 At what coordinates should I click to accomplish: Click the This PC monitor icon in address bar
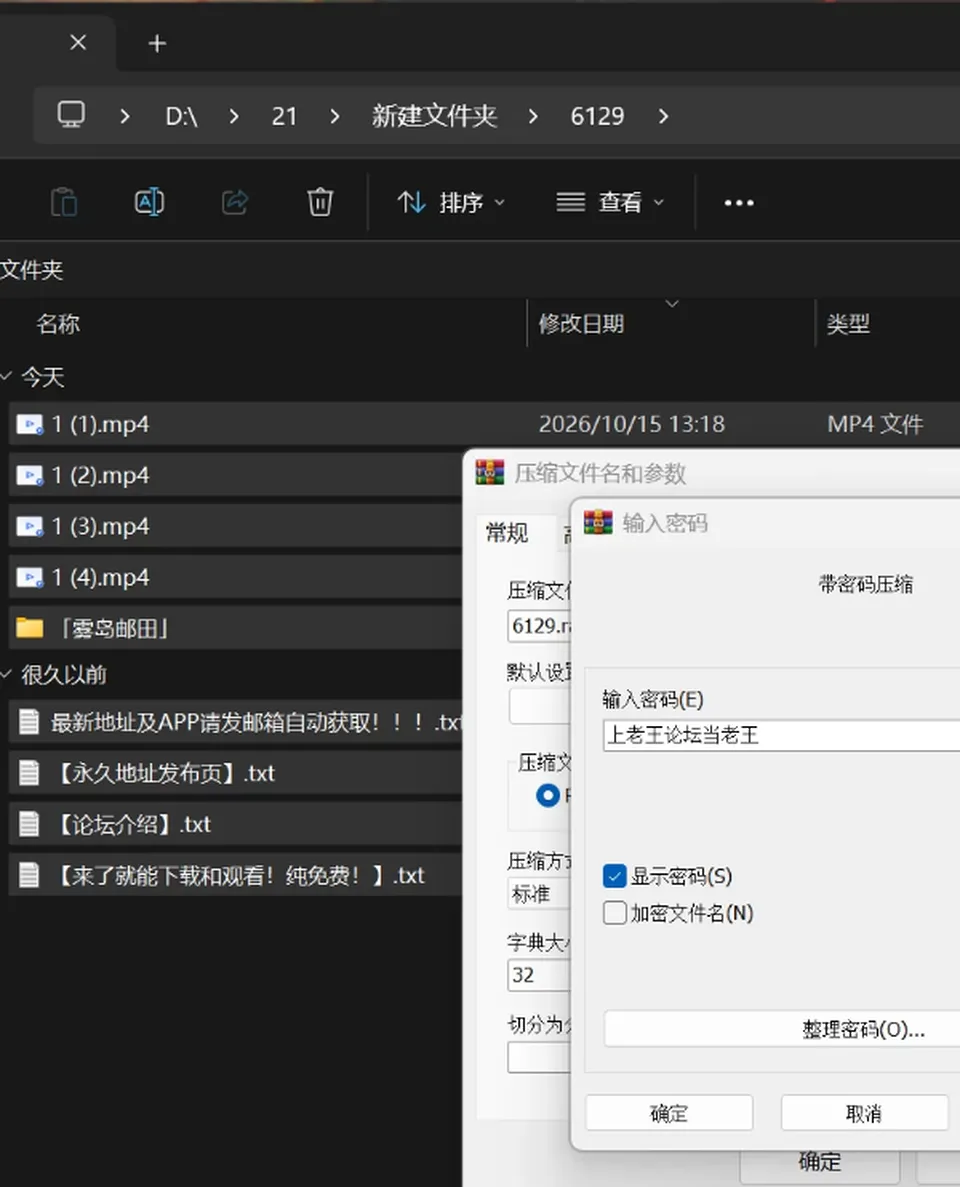point(71,115)
